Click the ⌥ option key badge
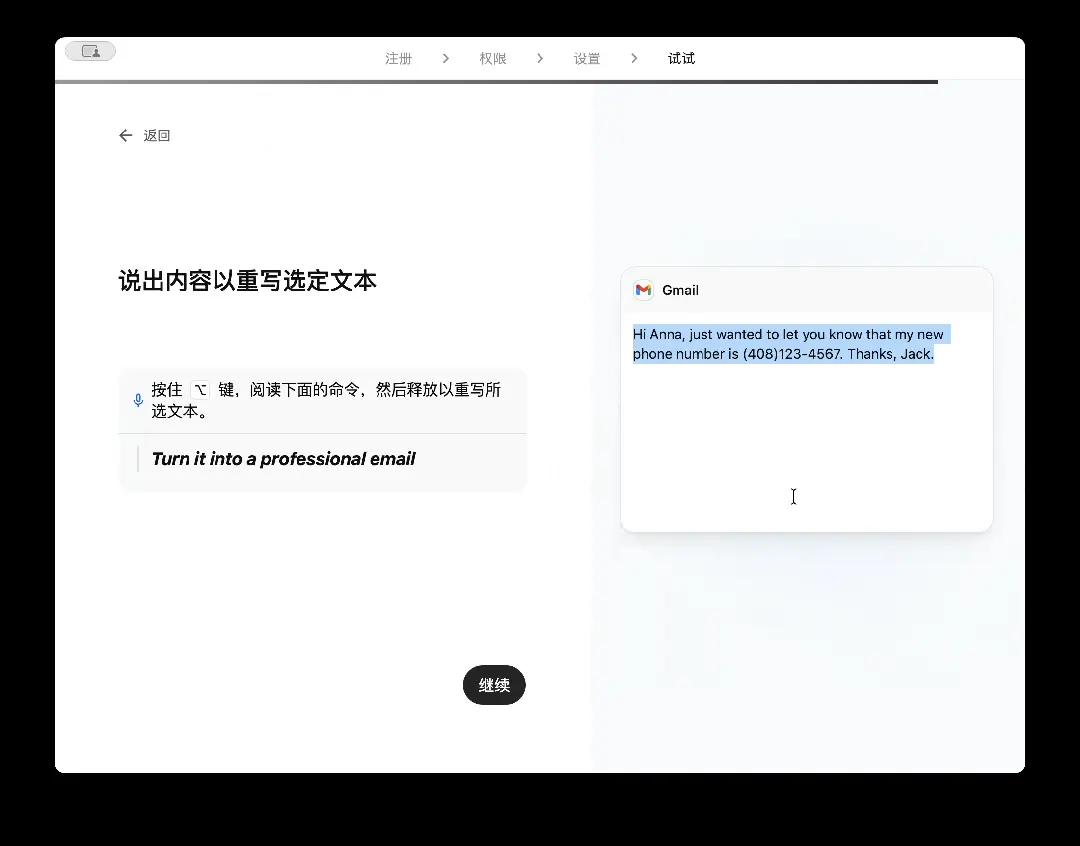The height and width of the screenshot is (846, 1080). 198,389
